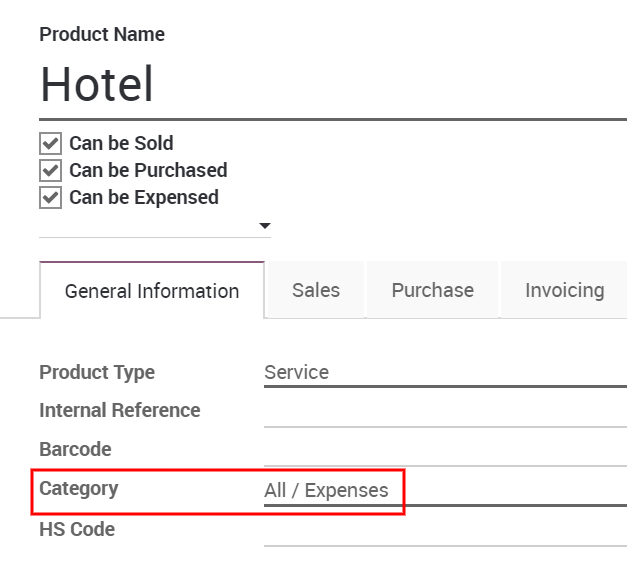The image size is (627, 570).
Task: Open the Product Type dropdown showing Service
Action: pos(444,373)
